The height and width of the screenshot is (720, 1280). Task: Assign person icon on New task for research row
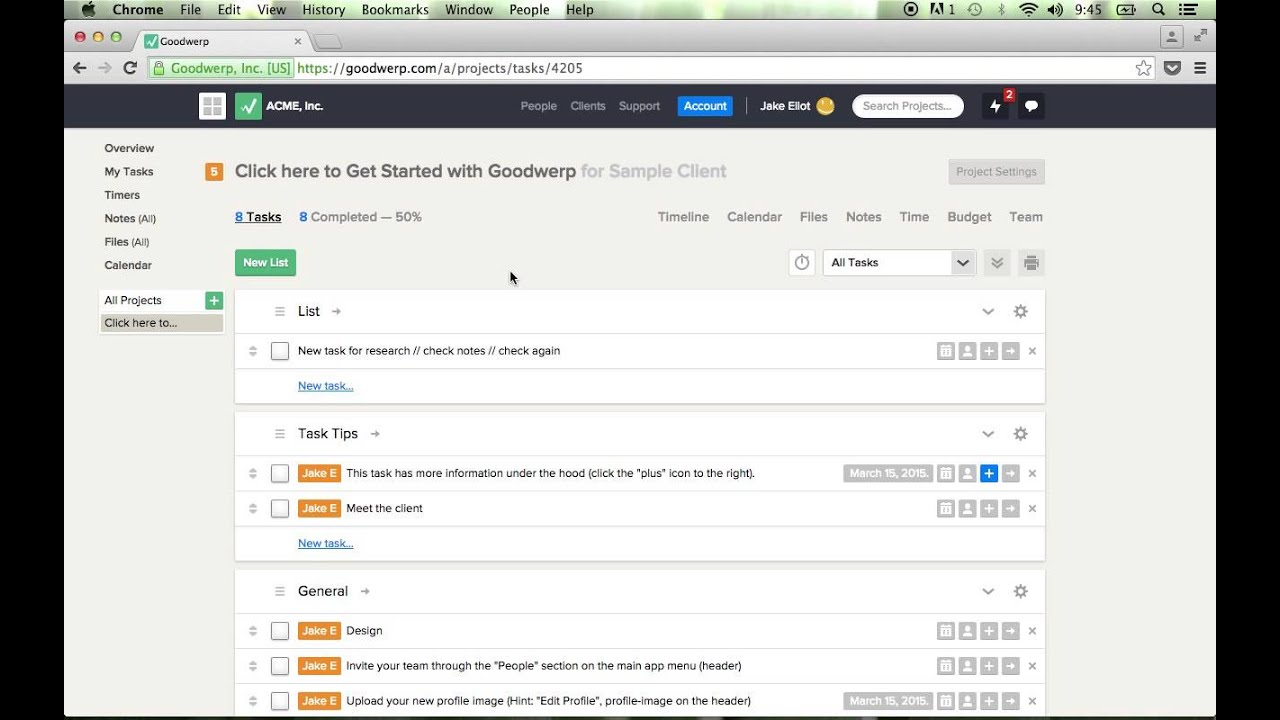tap(967, 351)
